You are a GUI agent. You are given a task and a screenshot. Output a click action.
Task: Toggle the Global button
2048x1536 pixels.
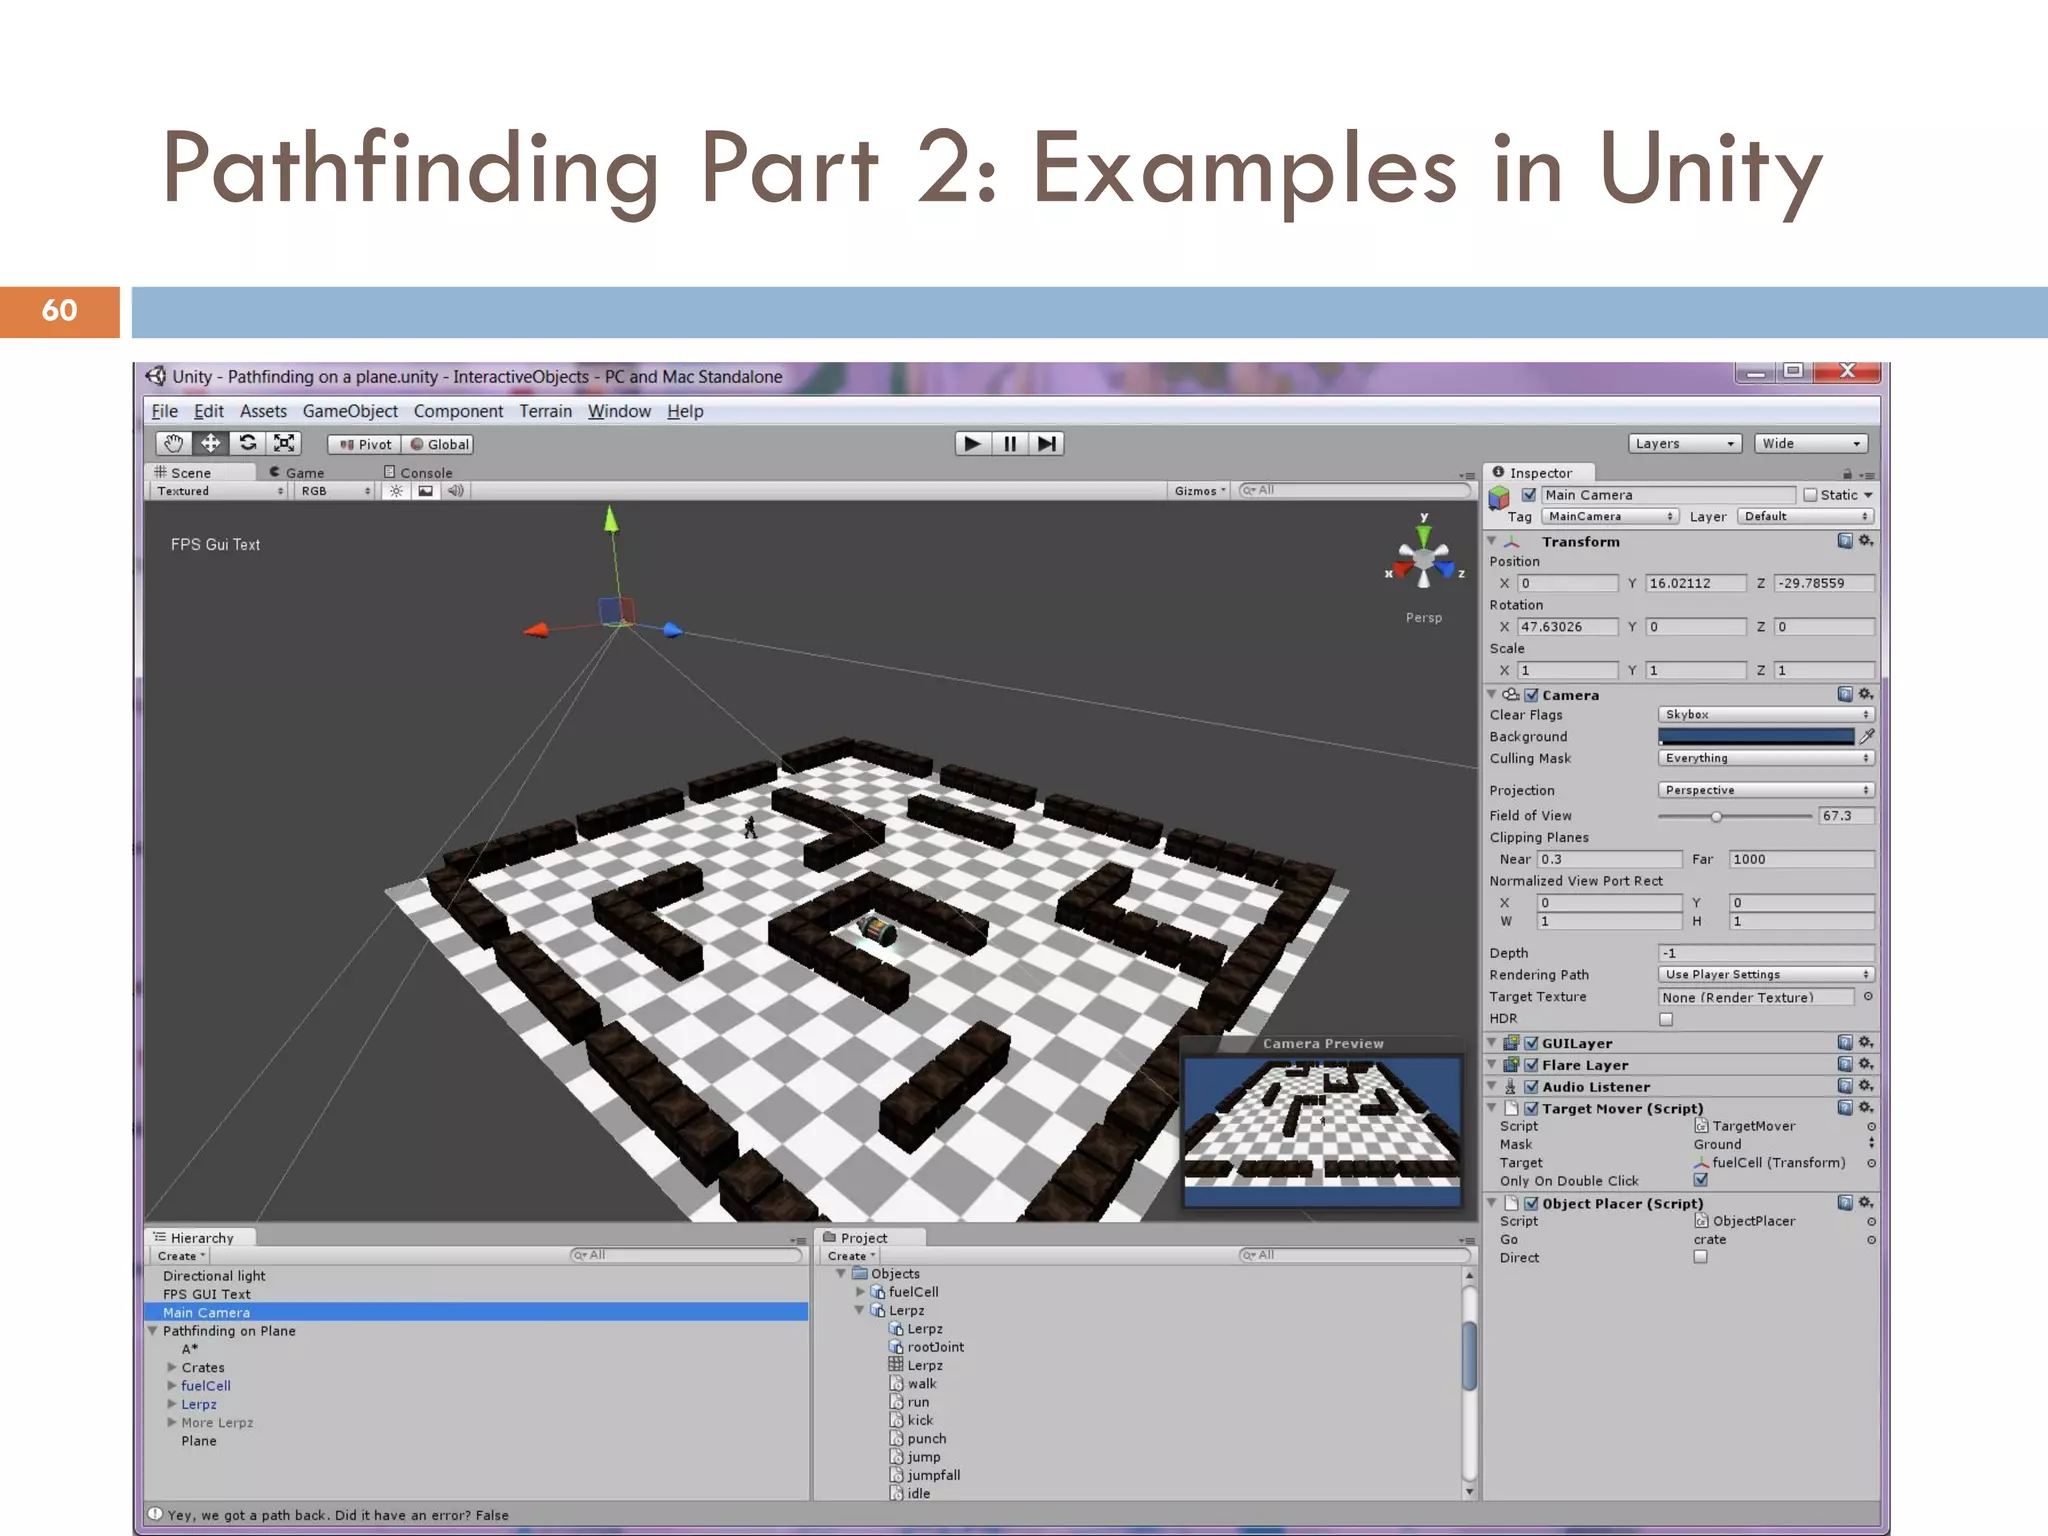tap(439, 444)
